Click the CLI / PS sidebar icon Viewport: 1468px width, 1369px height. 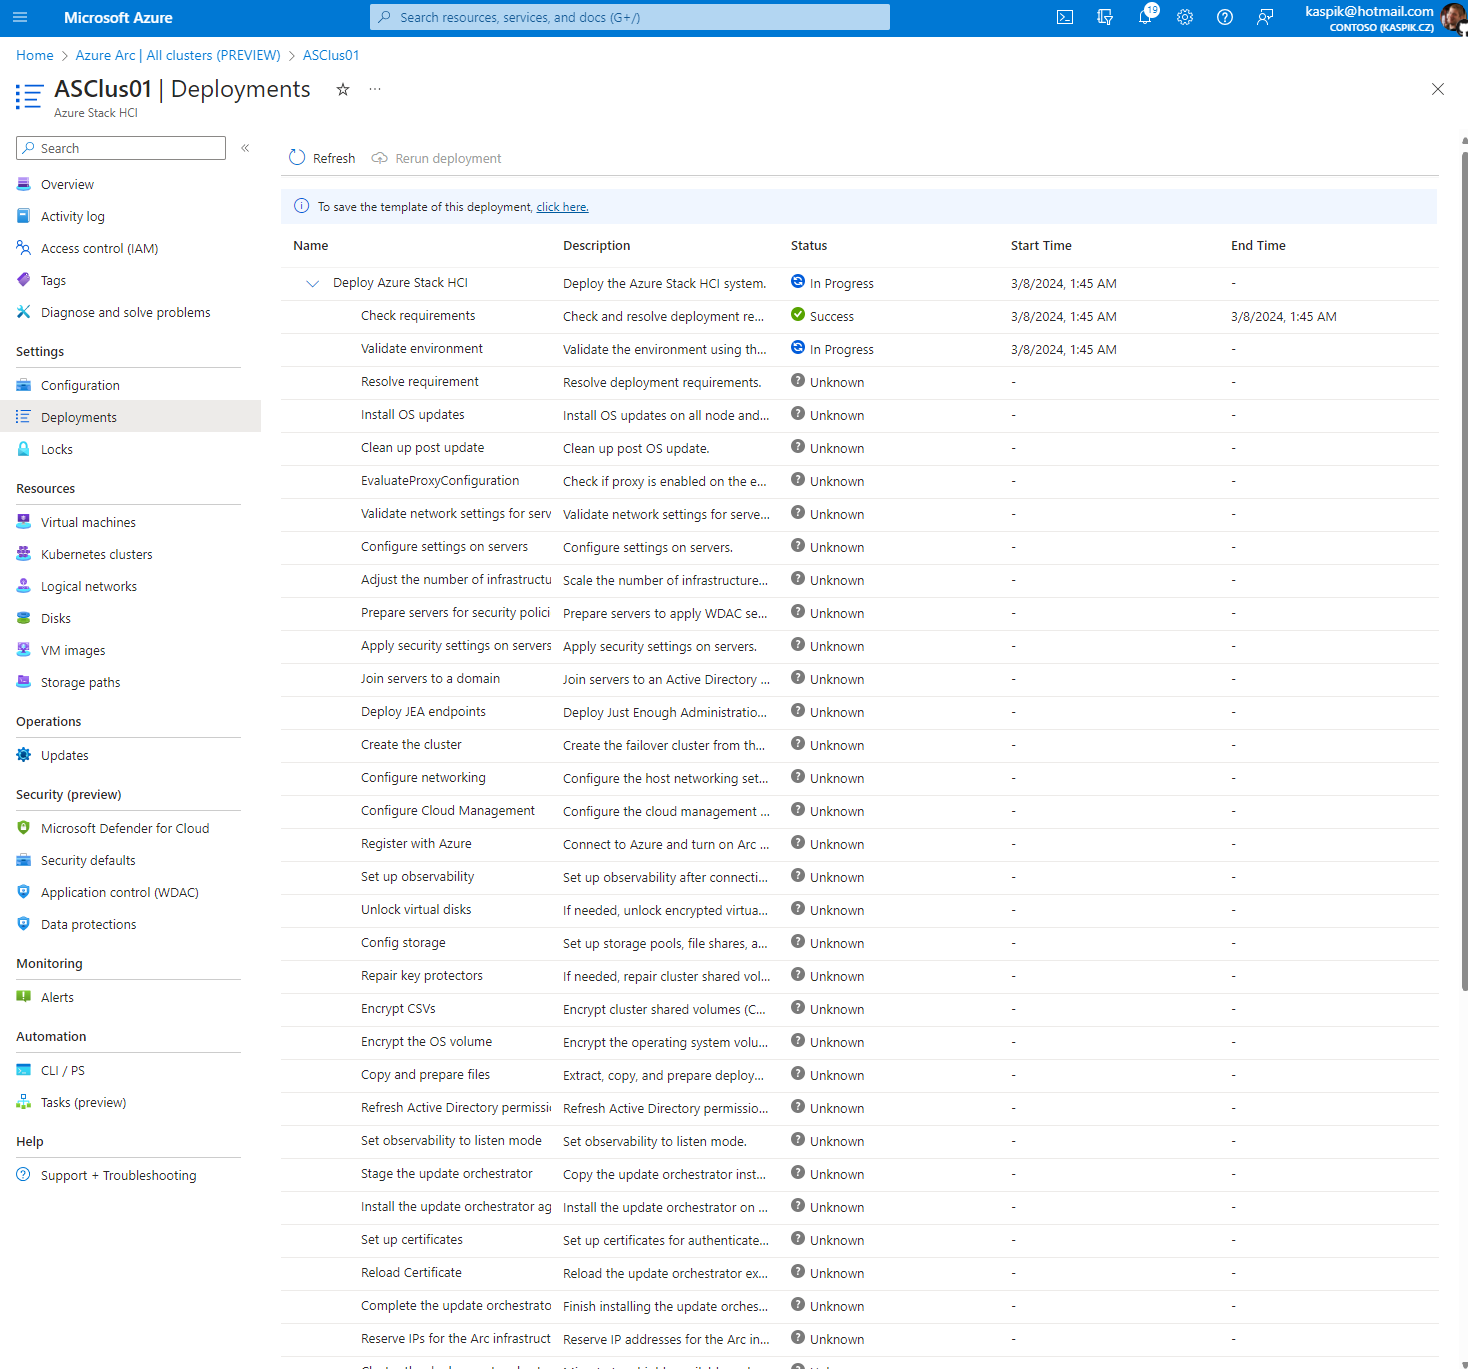pos(24,1070)
